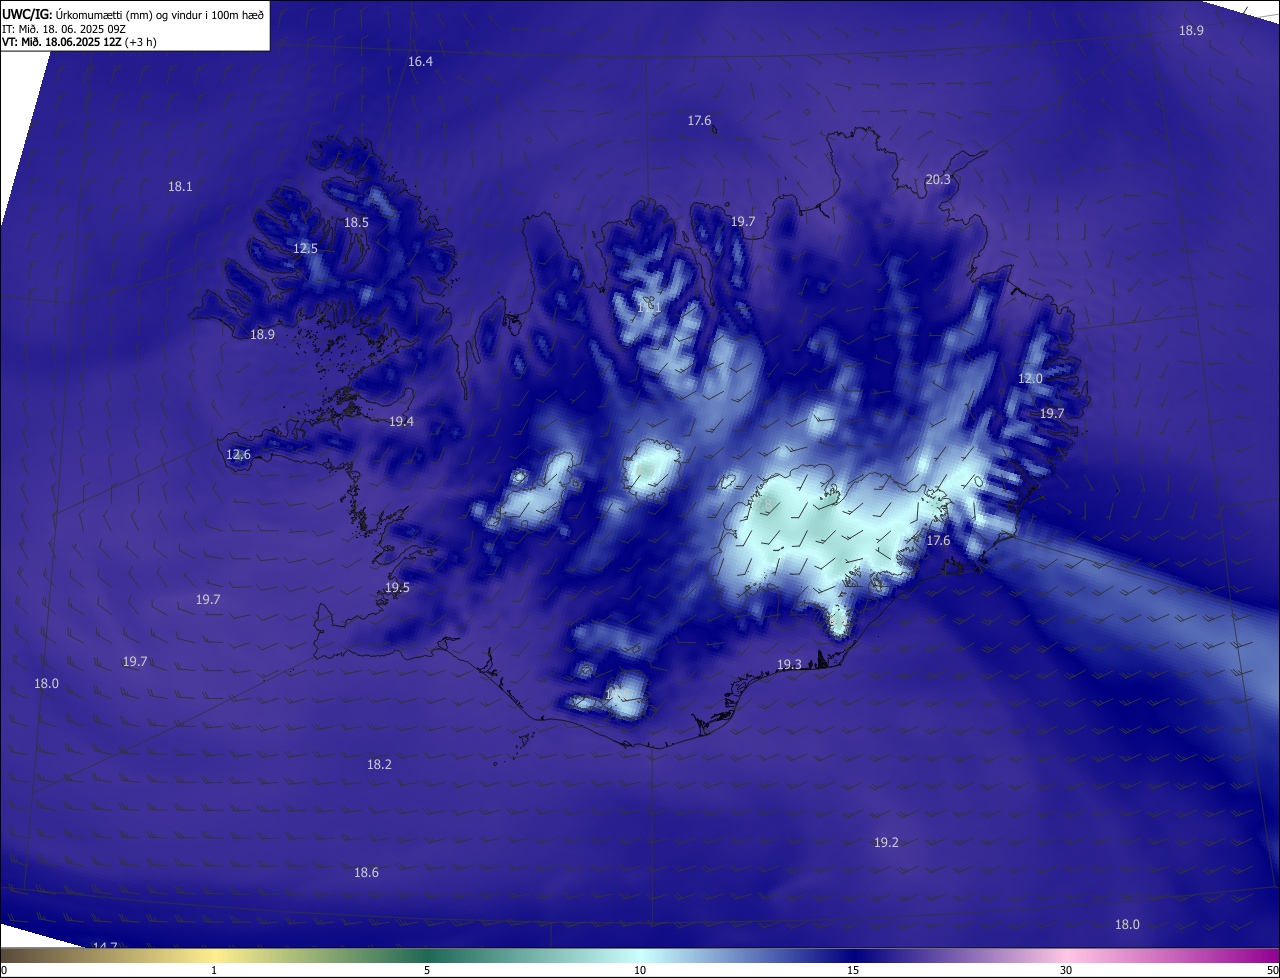Select the 18.1 value label
This screenshot has width=1280, height=978.
coord(180,187)
